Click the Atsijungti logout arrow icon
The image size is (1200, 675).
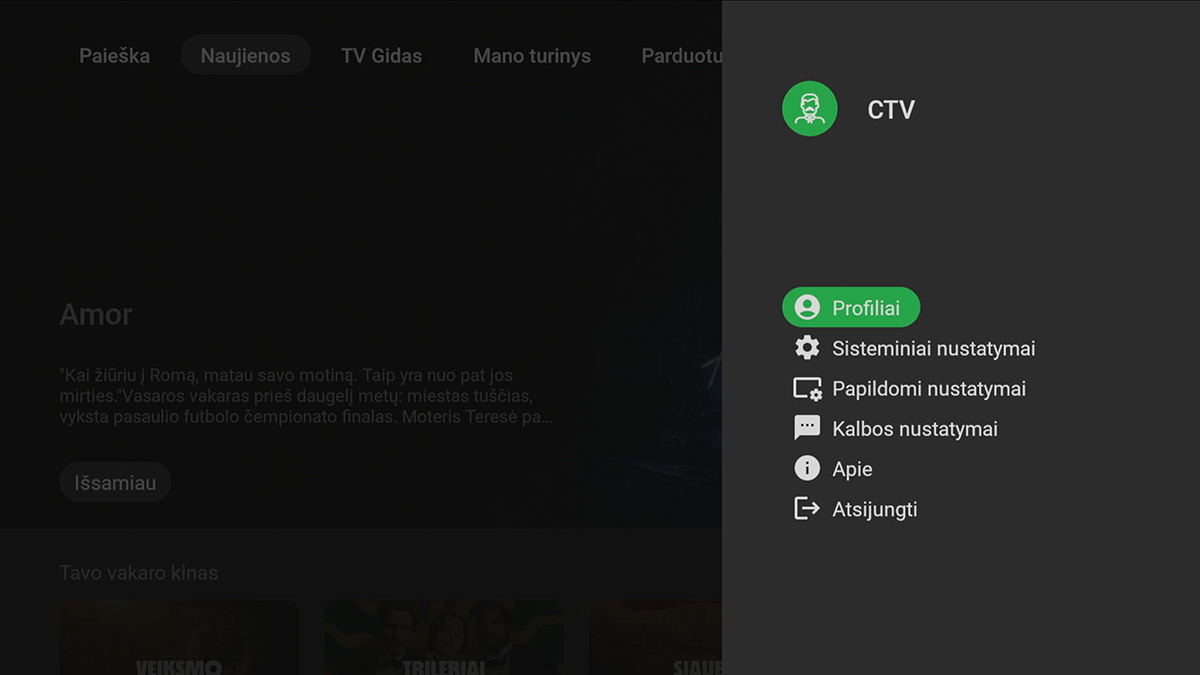pos(806,508)
